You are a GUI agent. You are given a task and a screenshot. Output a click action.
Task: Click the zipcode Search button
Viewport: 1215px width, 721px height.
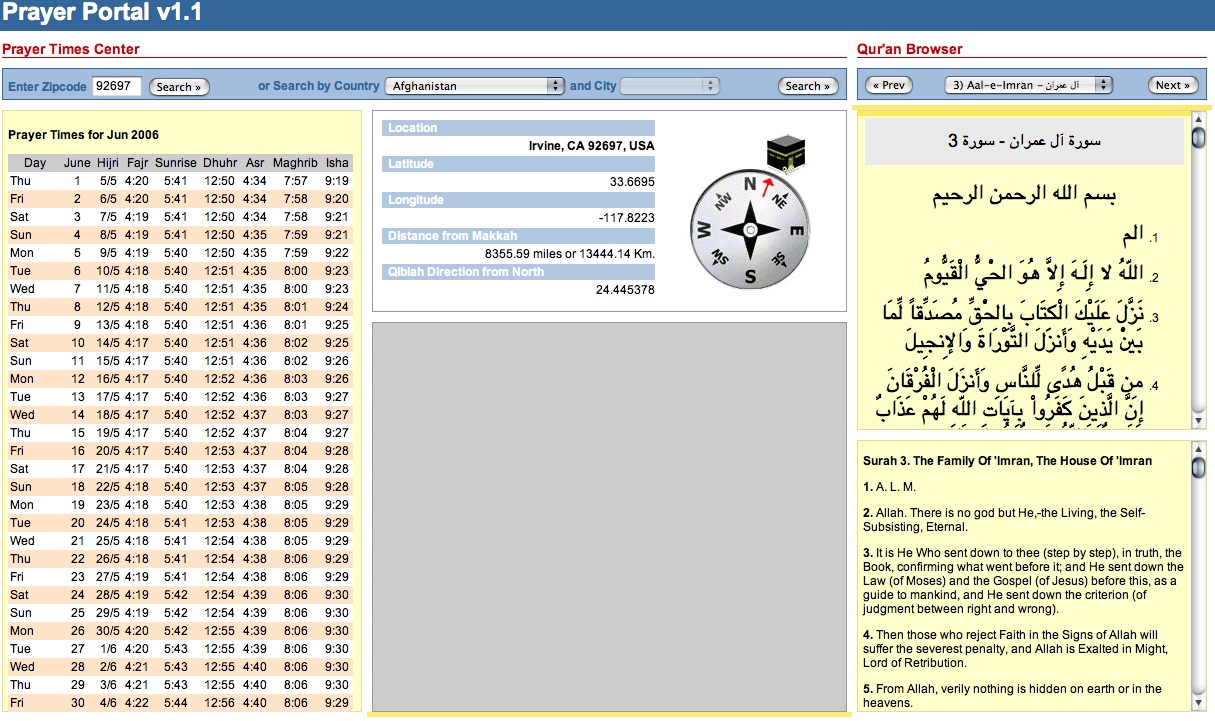pos(179,87)
